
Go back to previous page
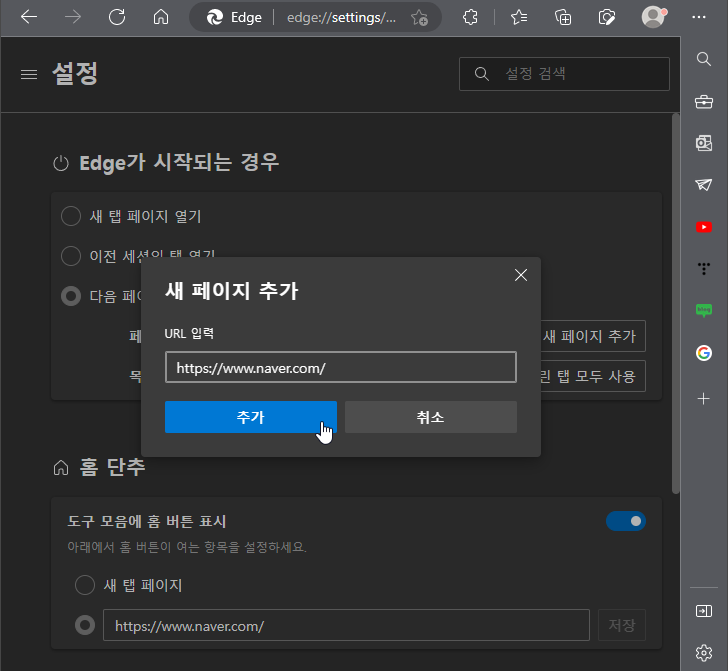[x=29, y=17]
